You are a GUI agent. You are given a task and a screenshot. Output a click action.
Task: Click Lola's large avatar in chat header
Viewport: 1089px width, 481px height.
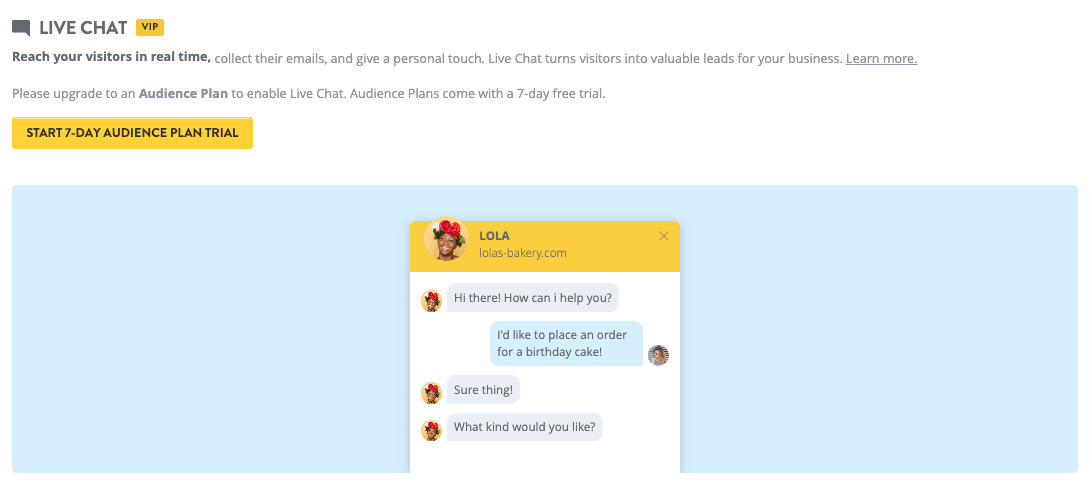[x=446, y=240]
